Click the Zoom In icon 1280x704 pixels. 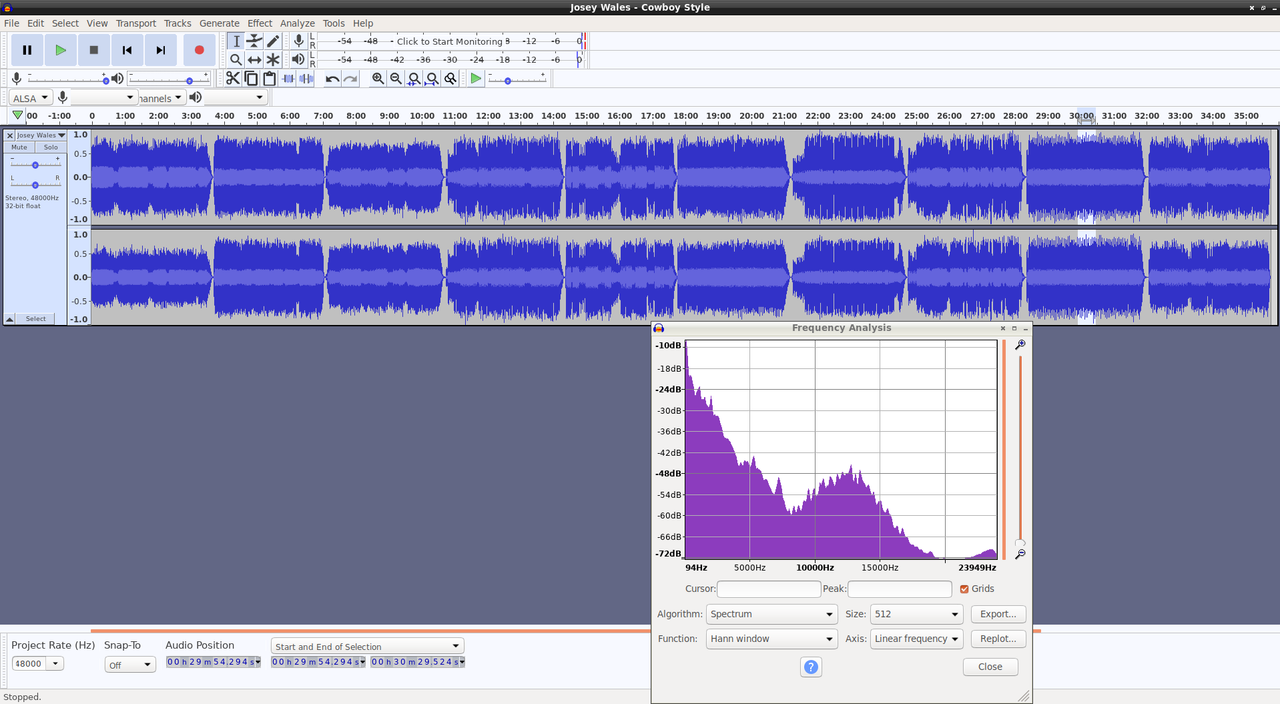(x=378, y=78)
